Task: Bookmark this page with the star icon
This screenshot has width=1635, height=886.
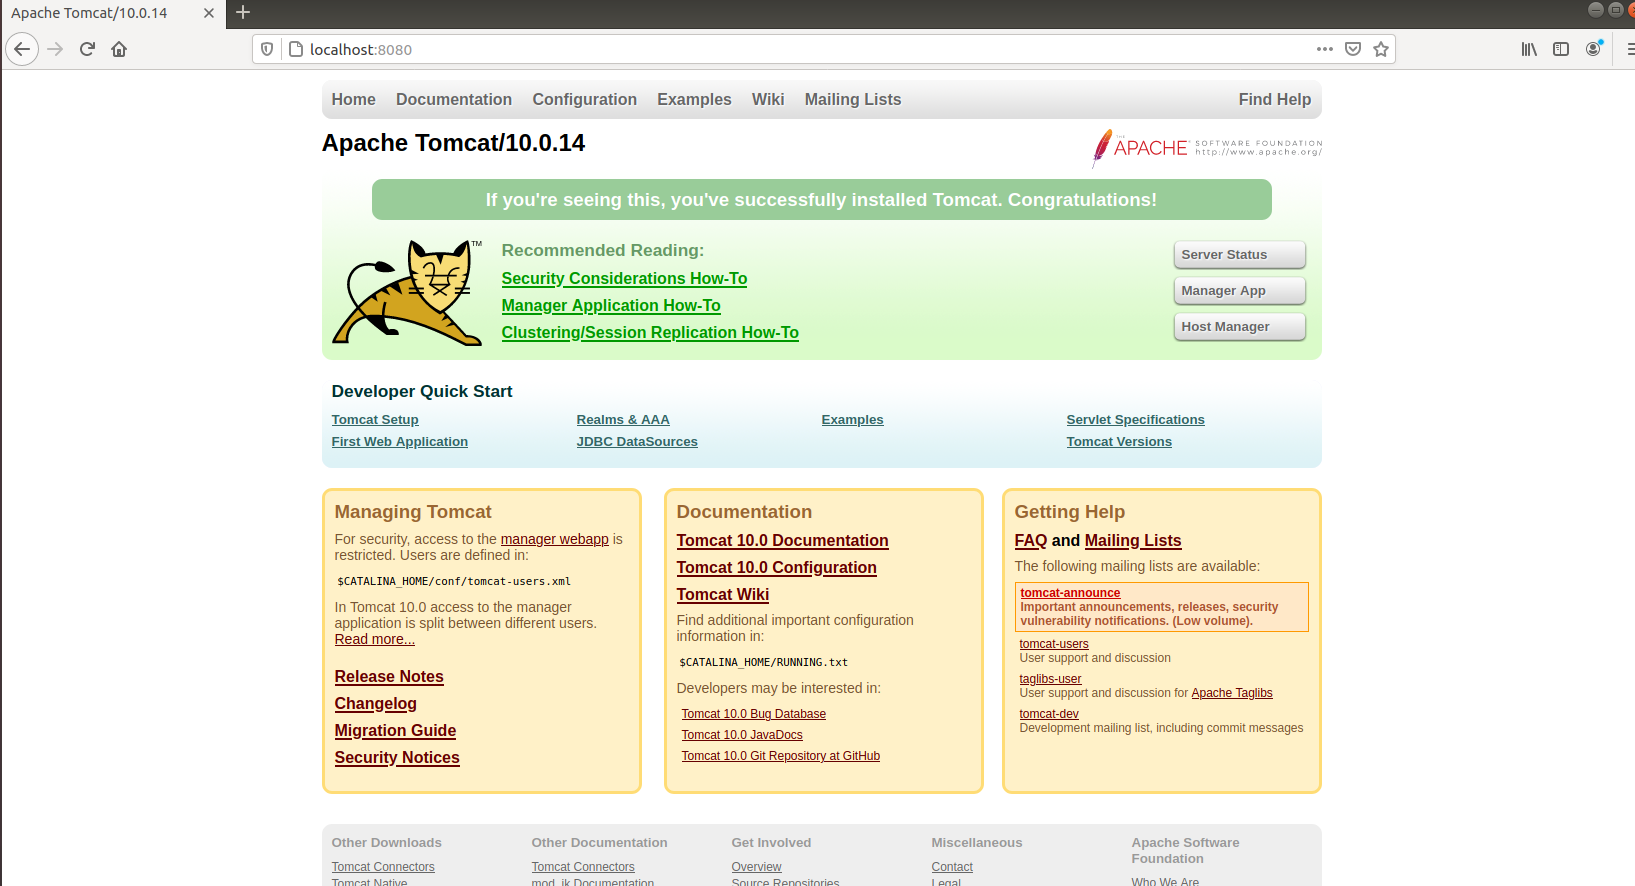Action: point(1381,49)
